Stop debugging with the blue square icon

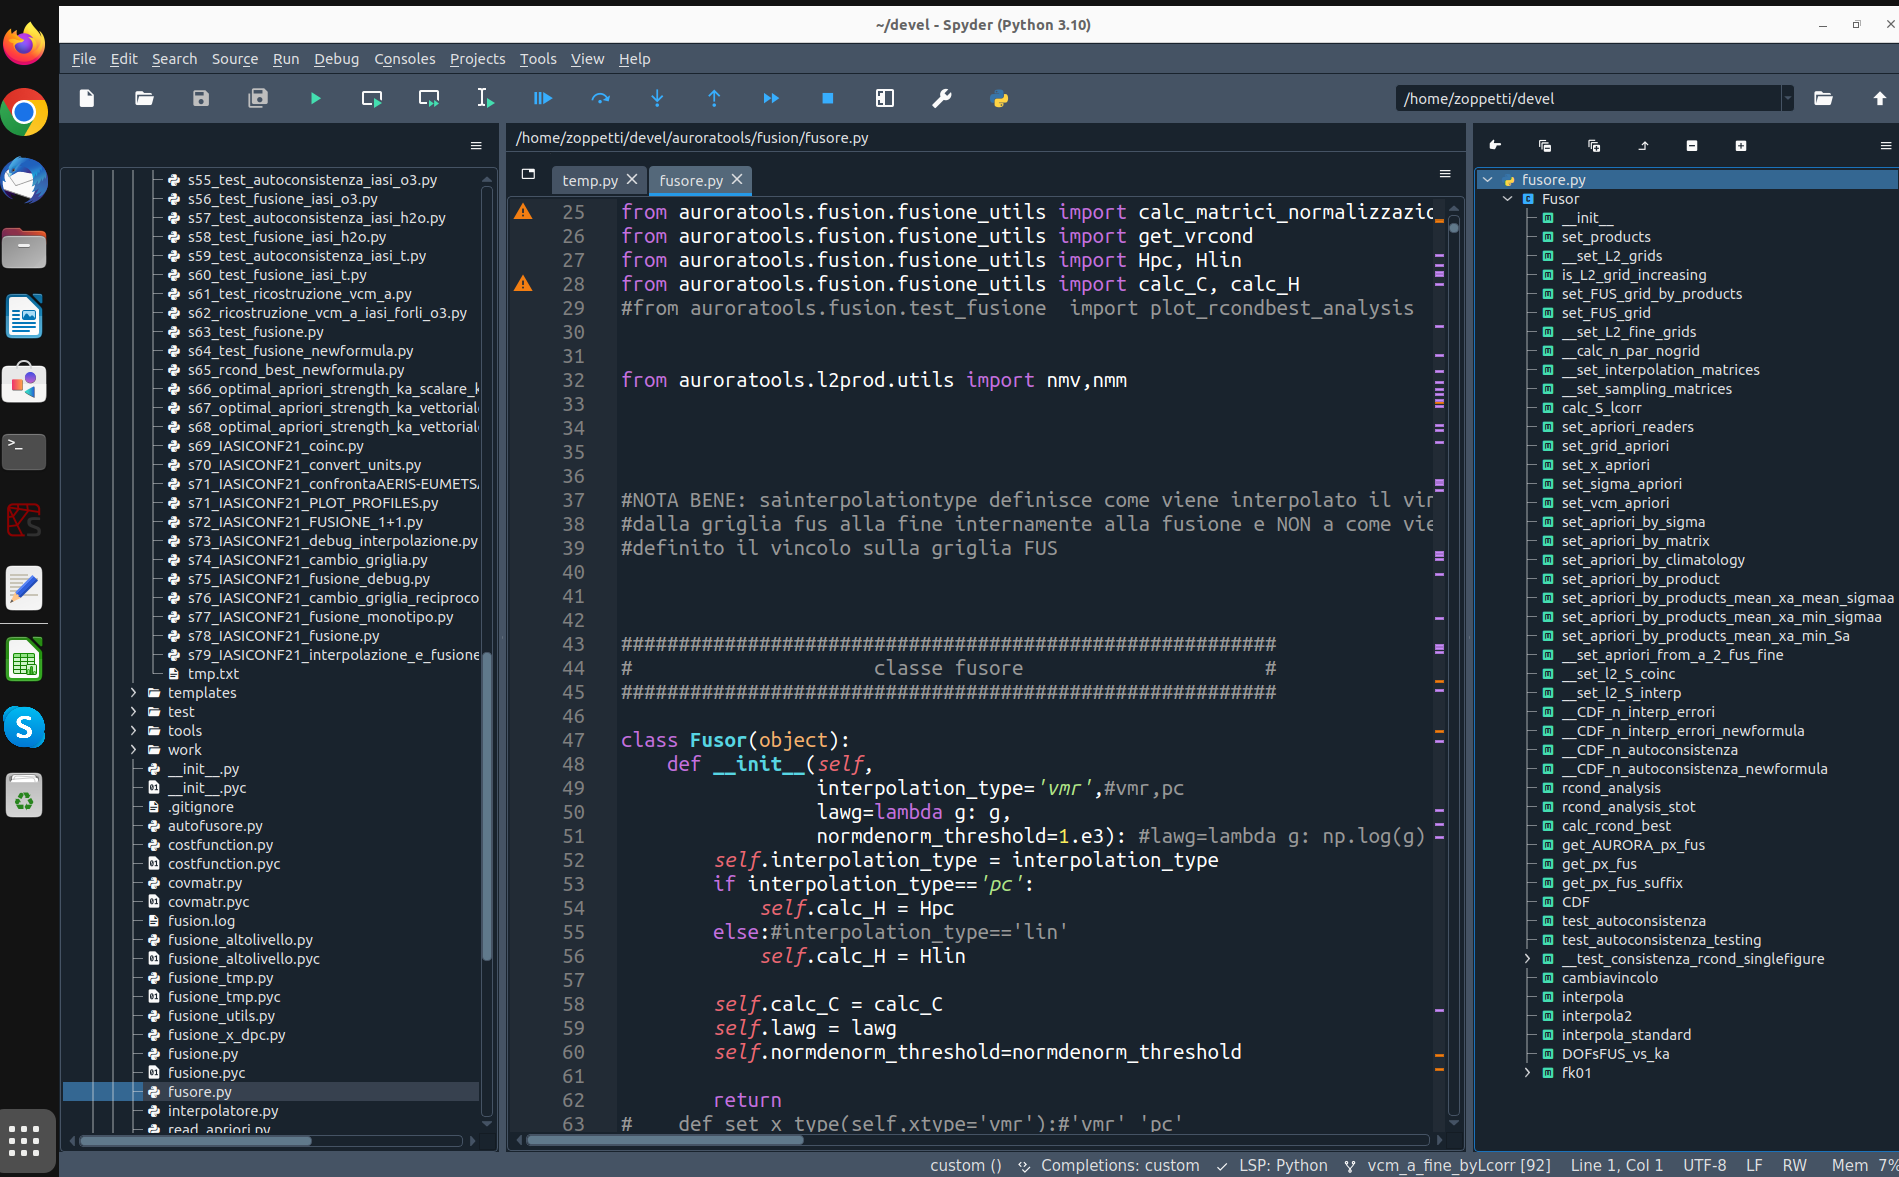tap(827, 98)
